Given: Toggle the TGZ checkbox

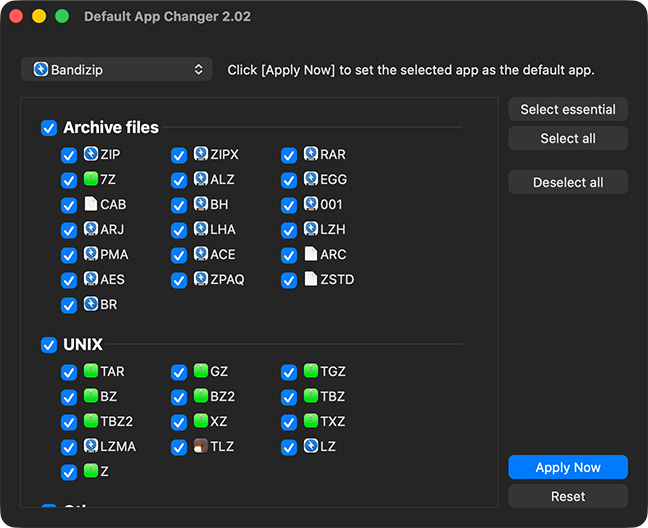Looking at the screenshot, I should tap(289, 373).
